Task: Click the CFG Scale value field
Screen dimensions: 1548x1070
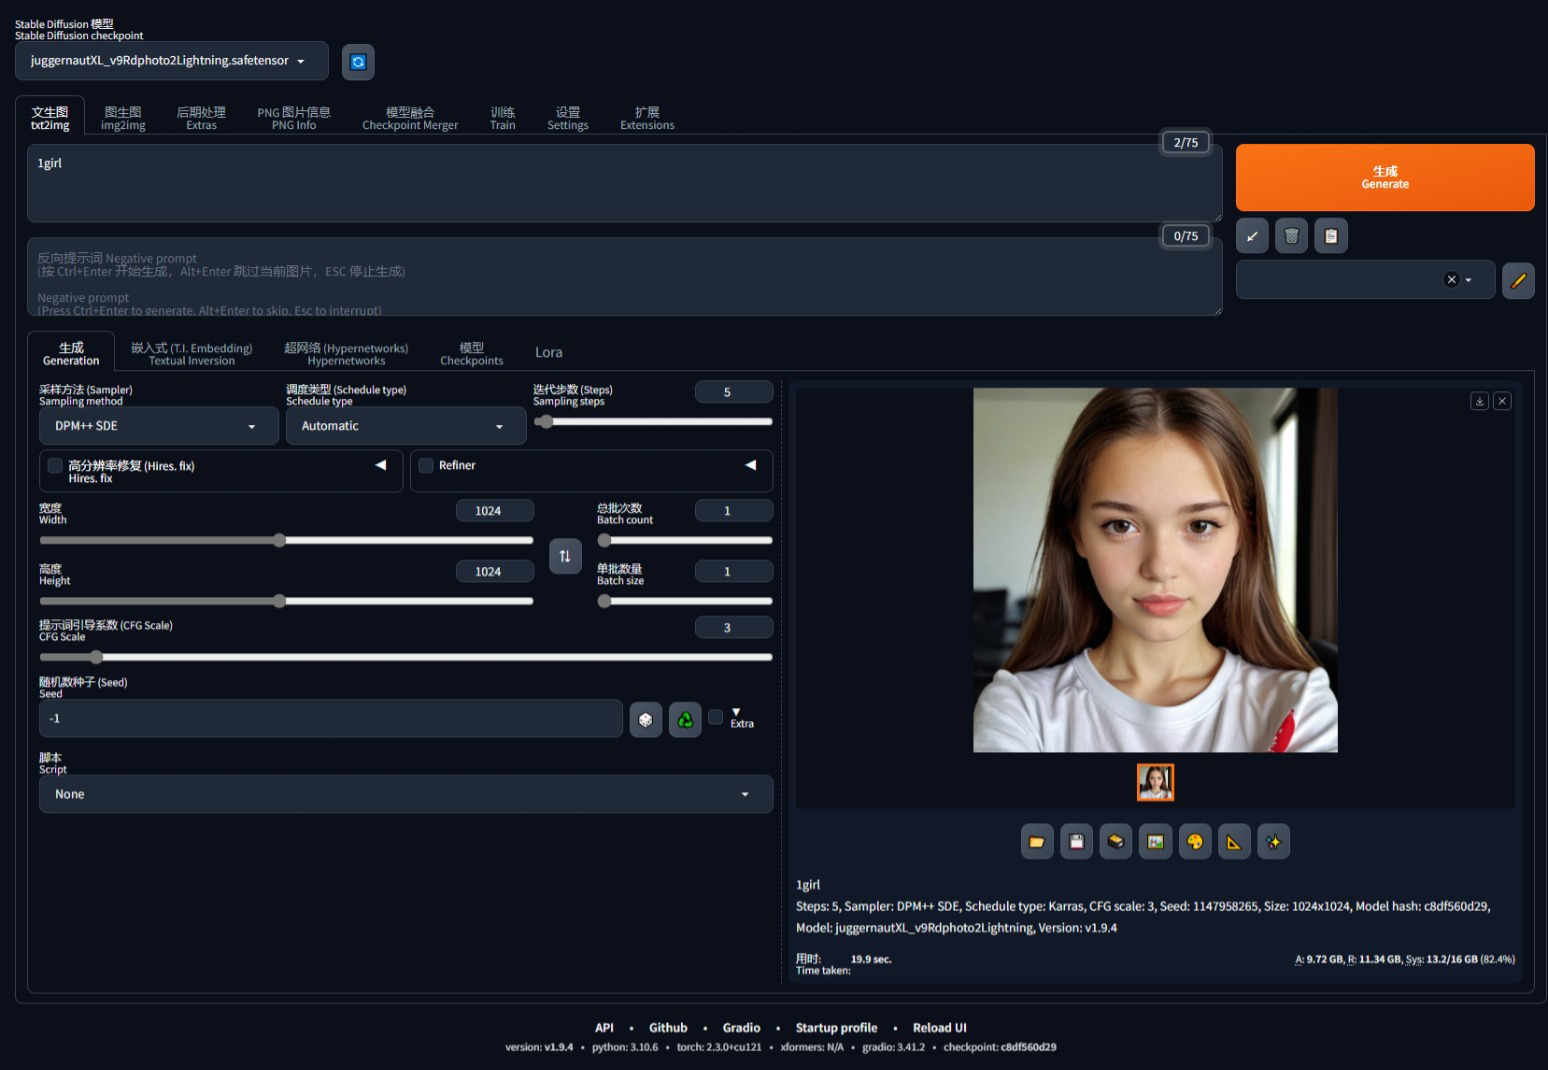Action: pos(734,628)
